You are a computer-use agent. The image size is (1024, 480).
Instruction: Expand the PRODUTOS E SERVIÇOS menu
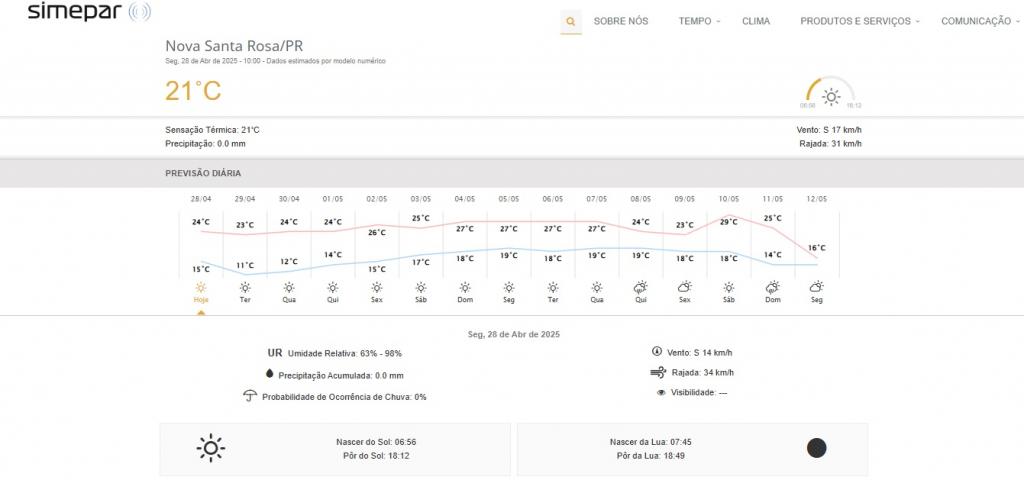[859, 21]
